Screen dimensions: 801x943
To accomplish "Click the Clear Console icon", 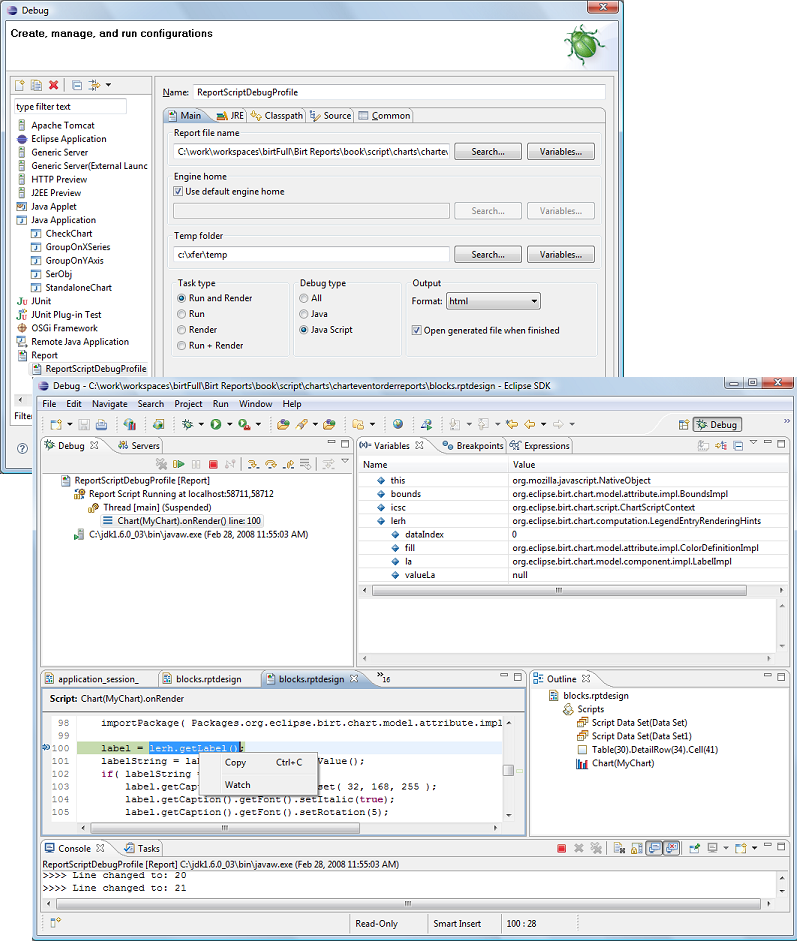I will click(x=619, y=848).
